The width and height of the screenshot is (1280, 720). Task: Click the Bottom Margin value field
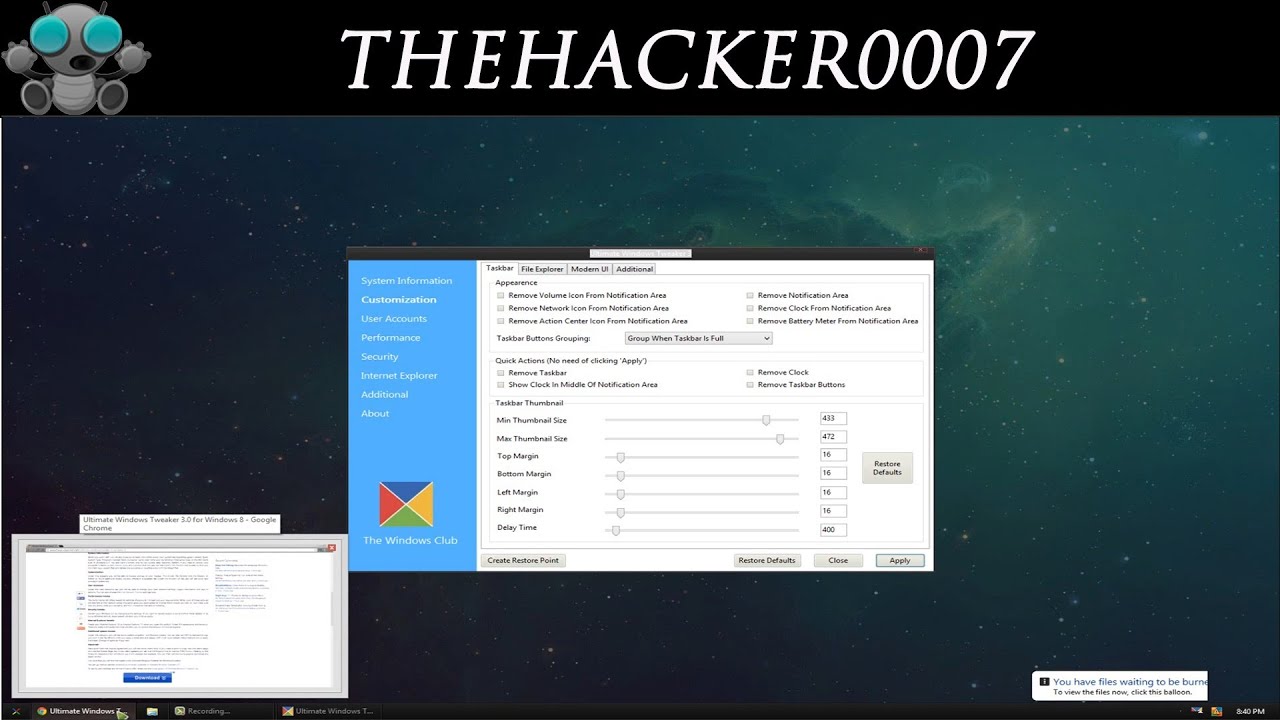(833, 473)
